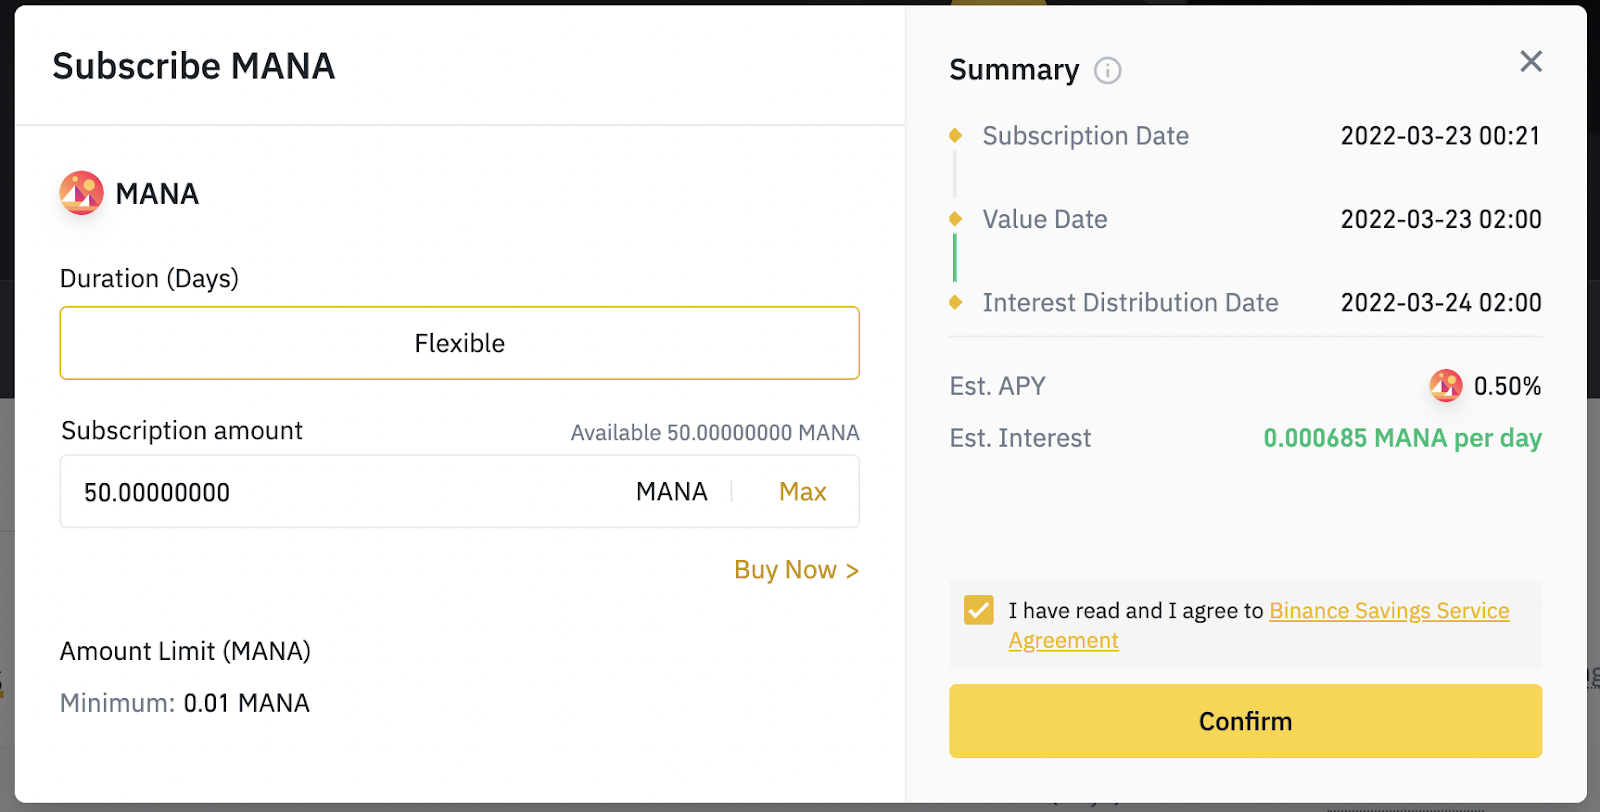The image size is (1600, 812).
Task: Click the MANA token logo
Action: point(80,193)
